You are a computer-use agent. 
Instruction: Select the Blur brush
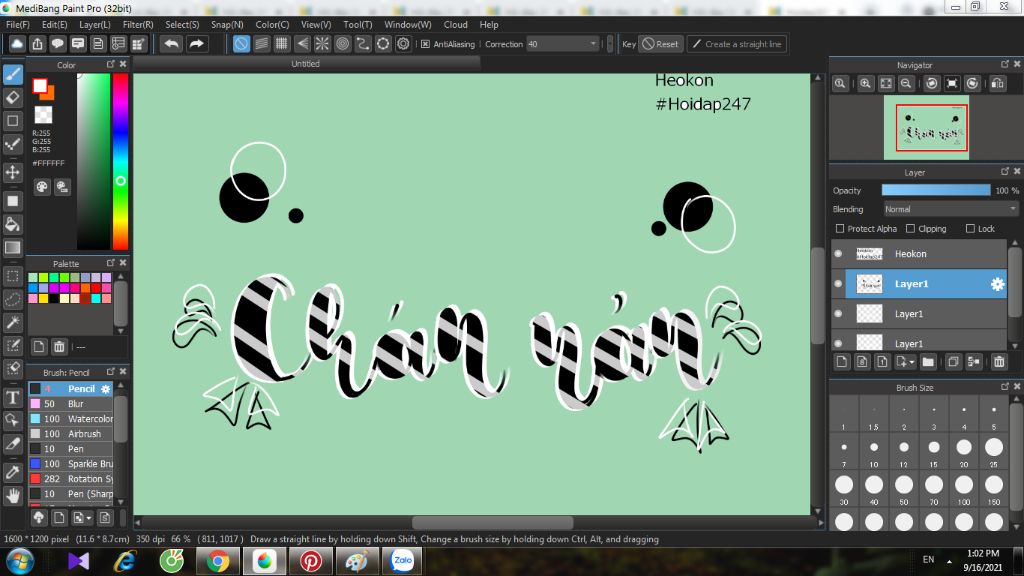[71, 404]
